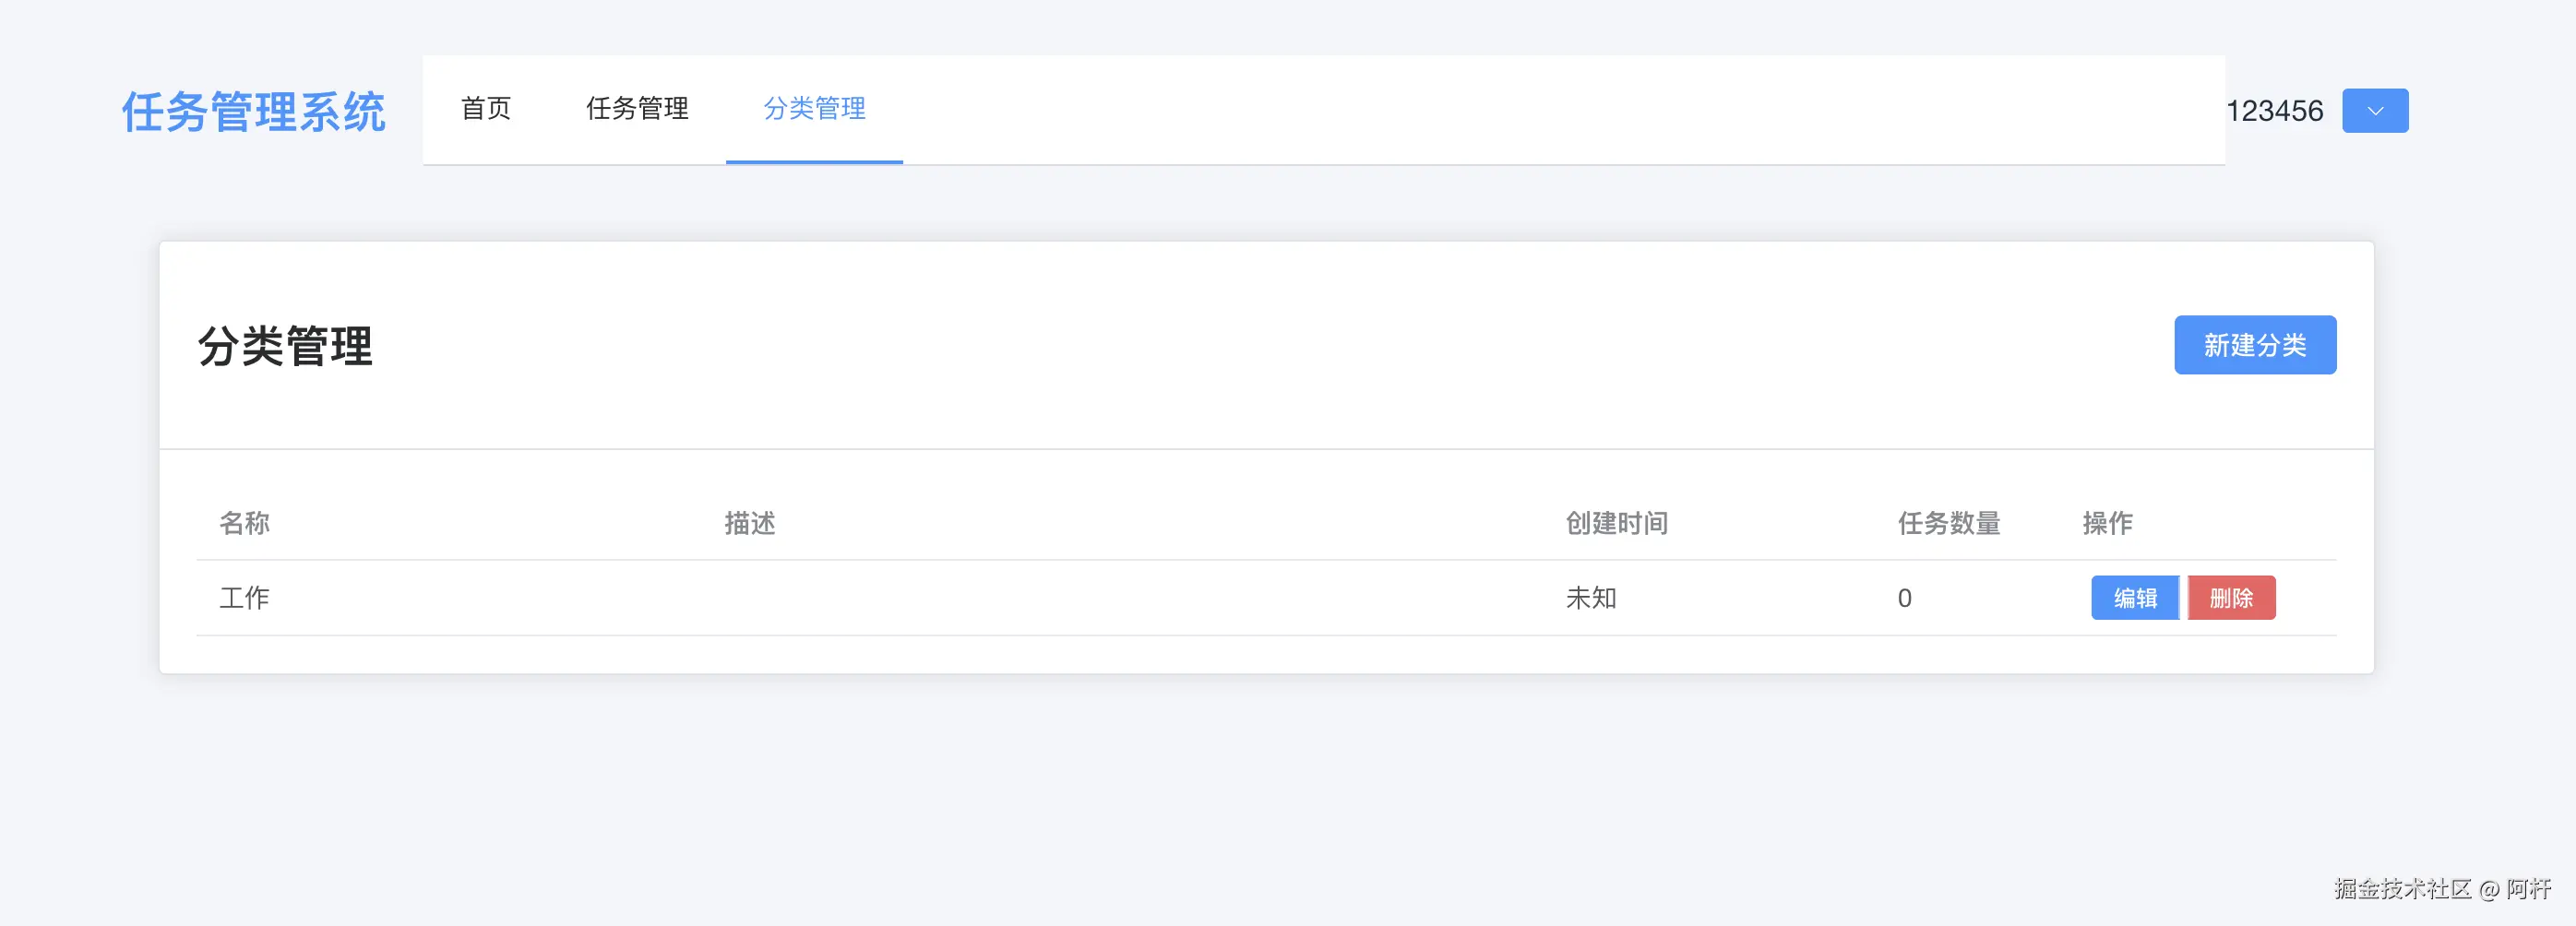
Task: Click the 操作 column header
Action: [x=2107, y=523]
